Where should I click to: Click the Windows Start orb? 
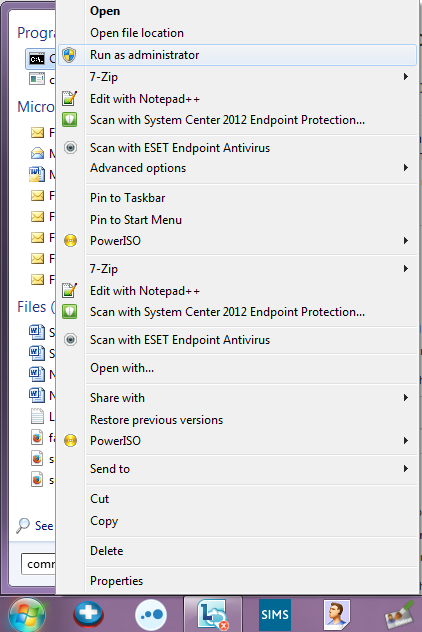[27, 615]
